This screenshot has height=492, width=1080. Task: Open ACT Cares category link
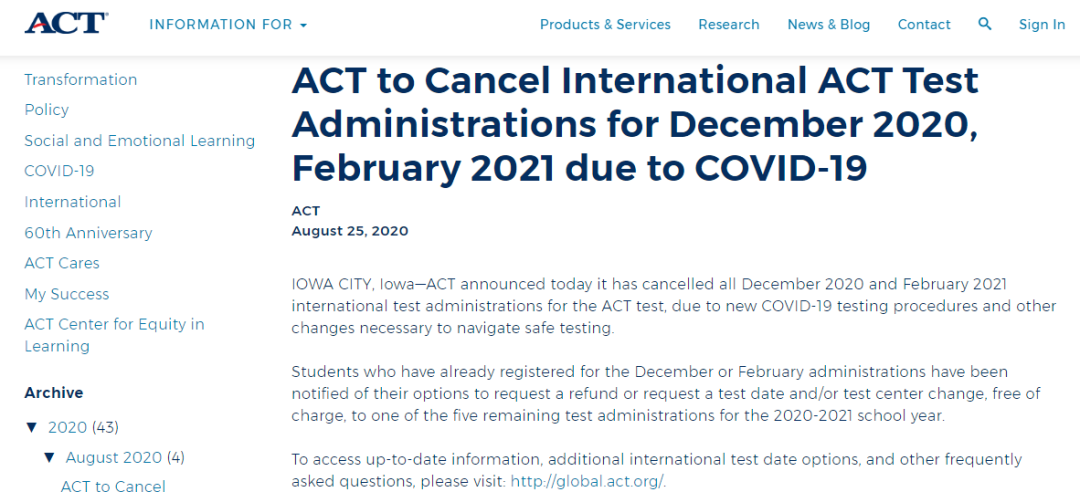[x=62, y=263]
